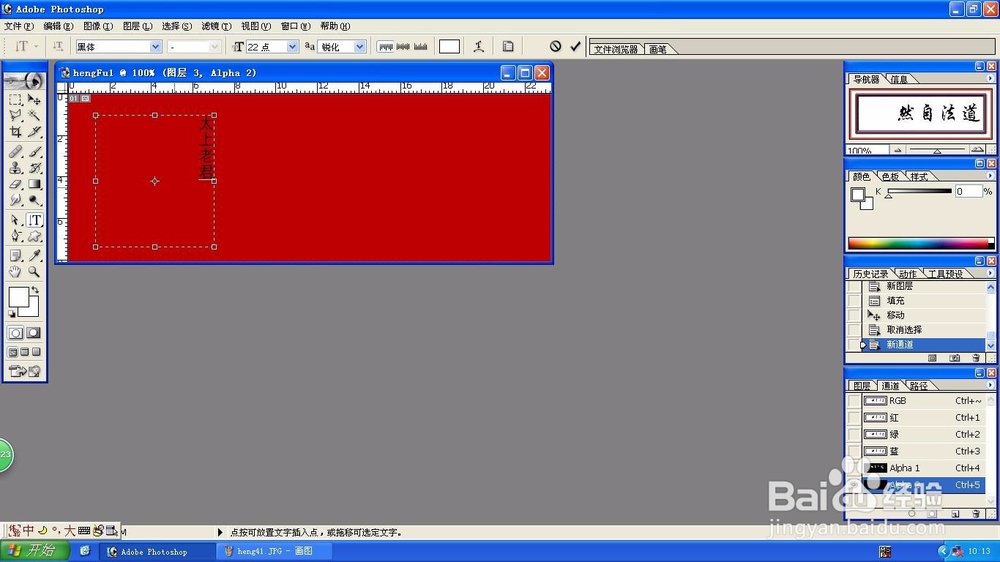Delete history state trash icon
1000x562 pixels.
(976, 359)
